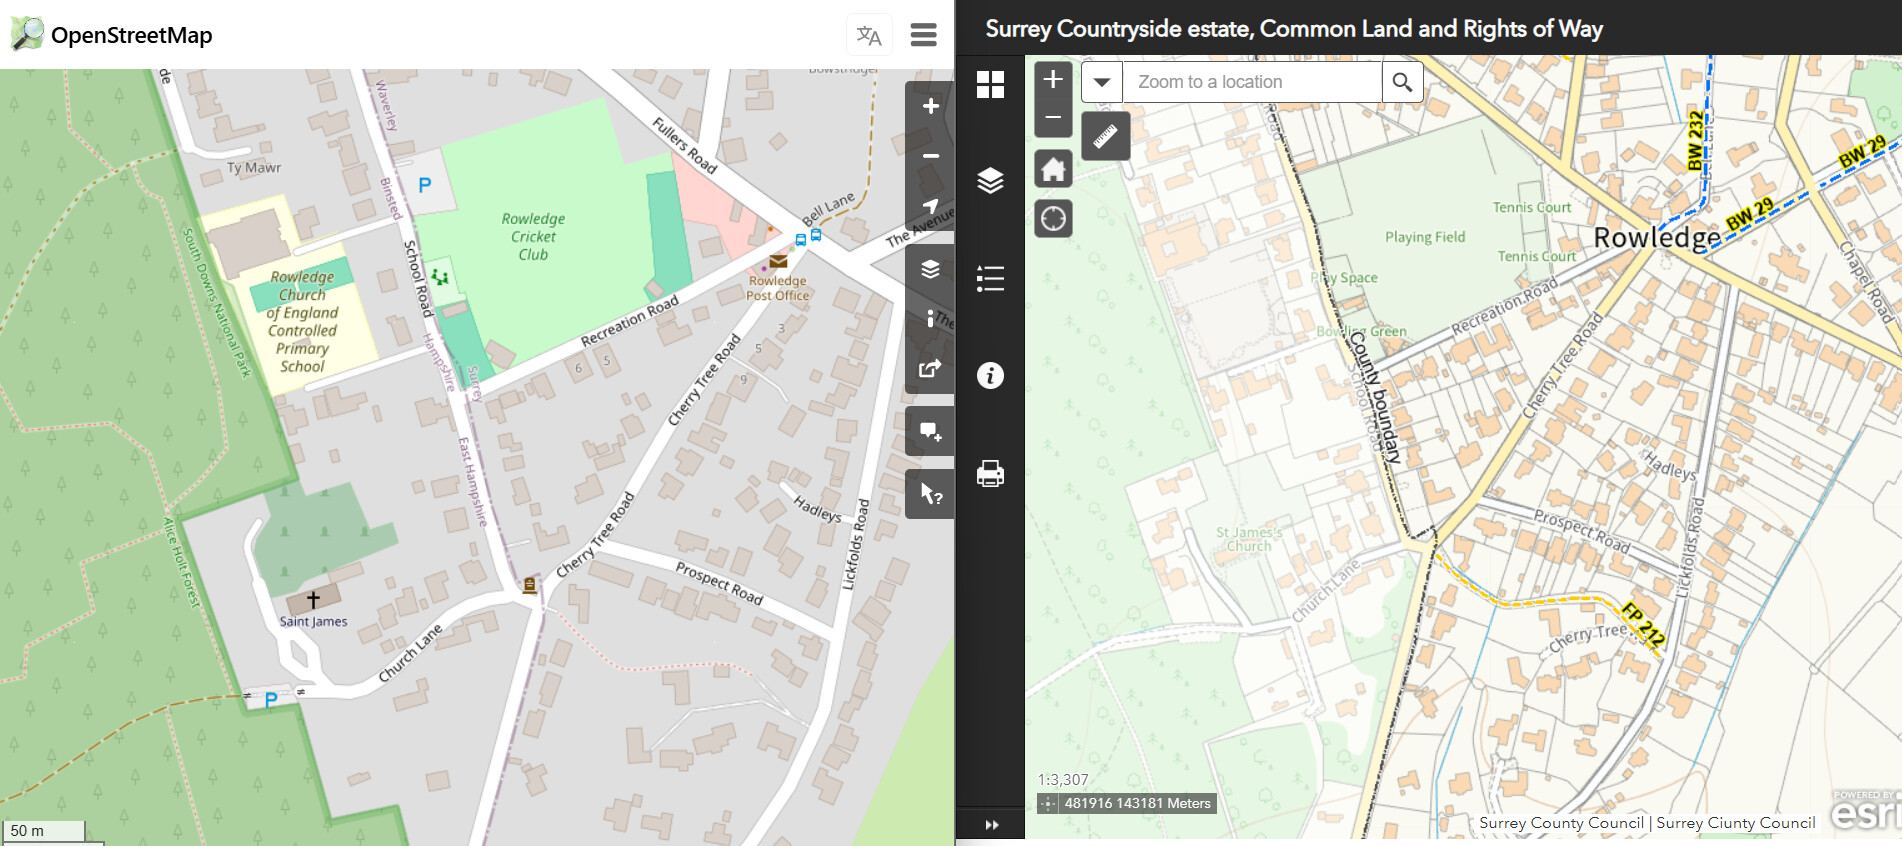Show my location on OpenStreetMap
1902x846 pixels.
(x=930, y=206)
